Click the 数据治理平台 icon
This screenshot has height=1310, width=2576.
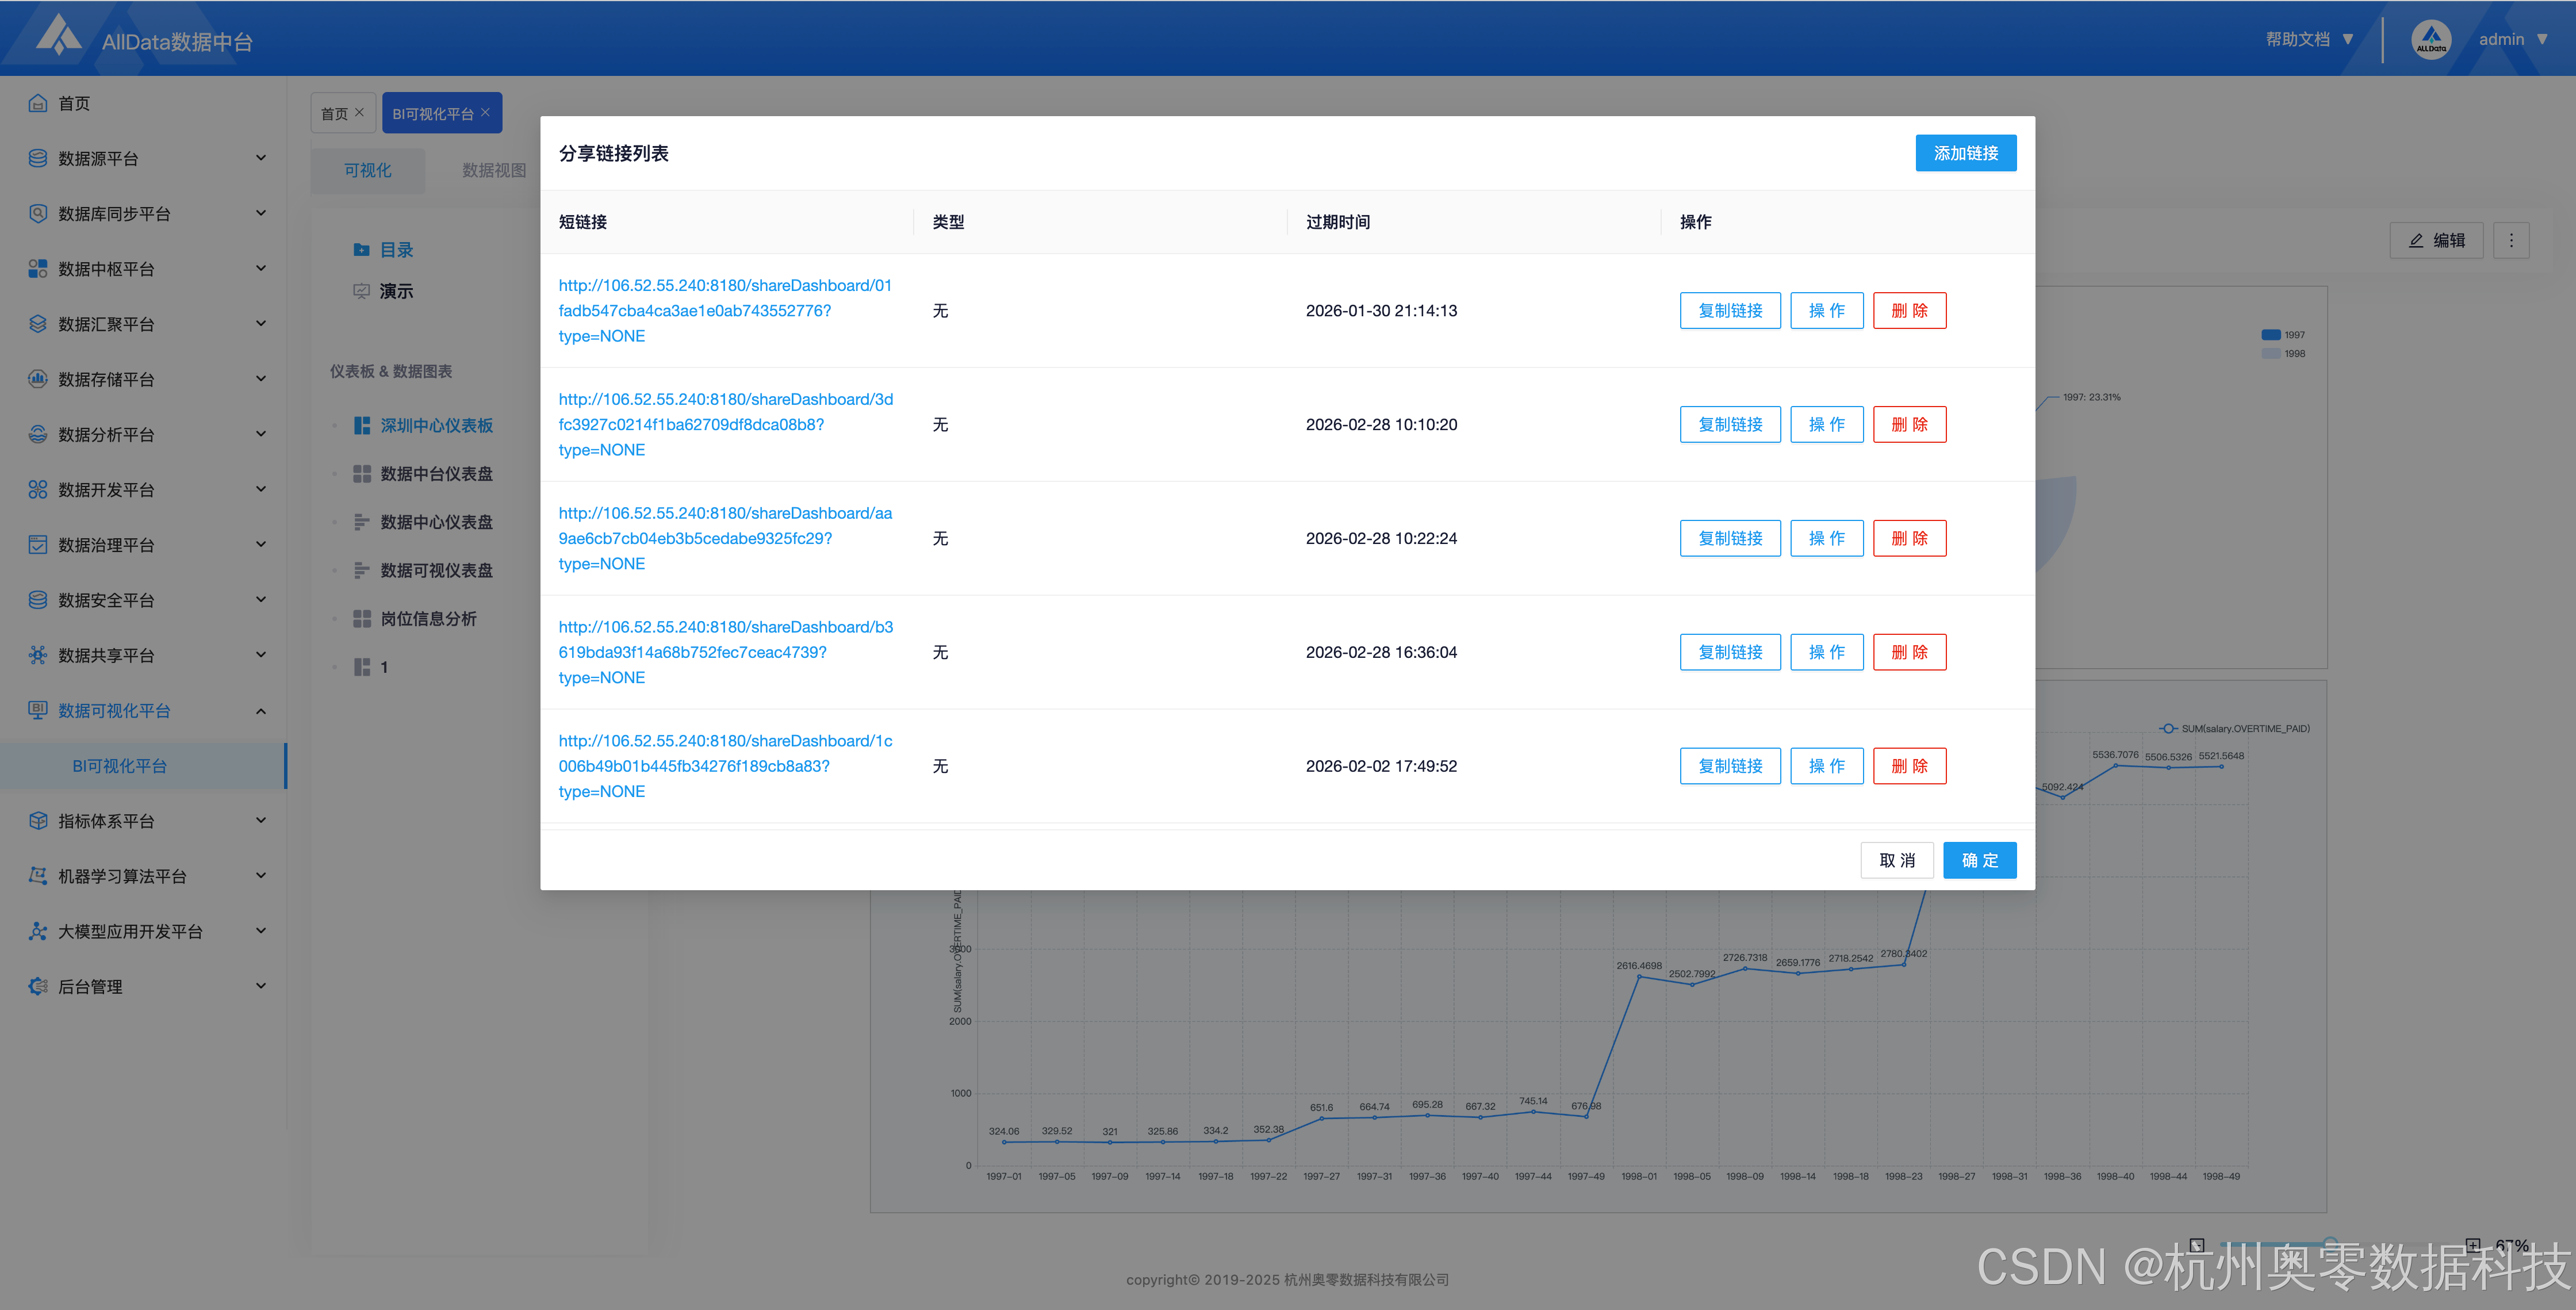[x=38, y=545]
